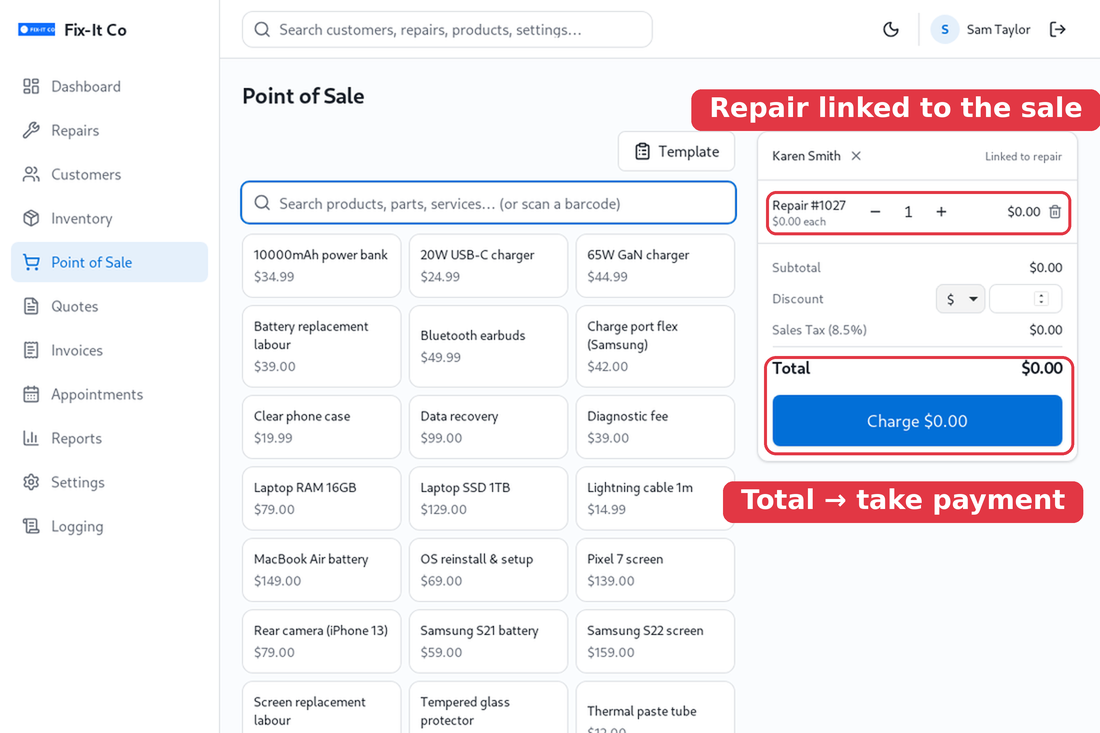This screenshot has height=733, width=1100.
Task: Open the Dashboard page
Action: pyautogui.click(x=109, y=86)
